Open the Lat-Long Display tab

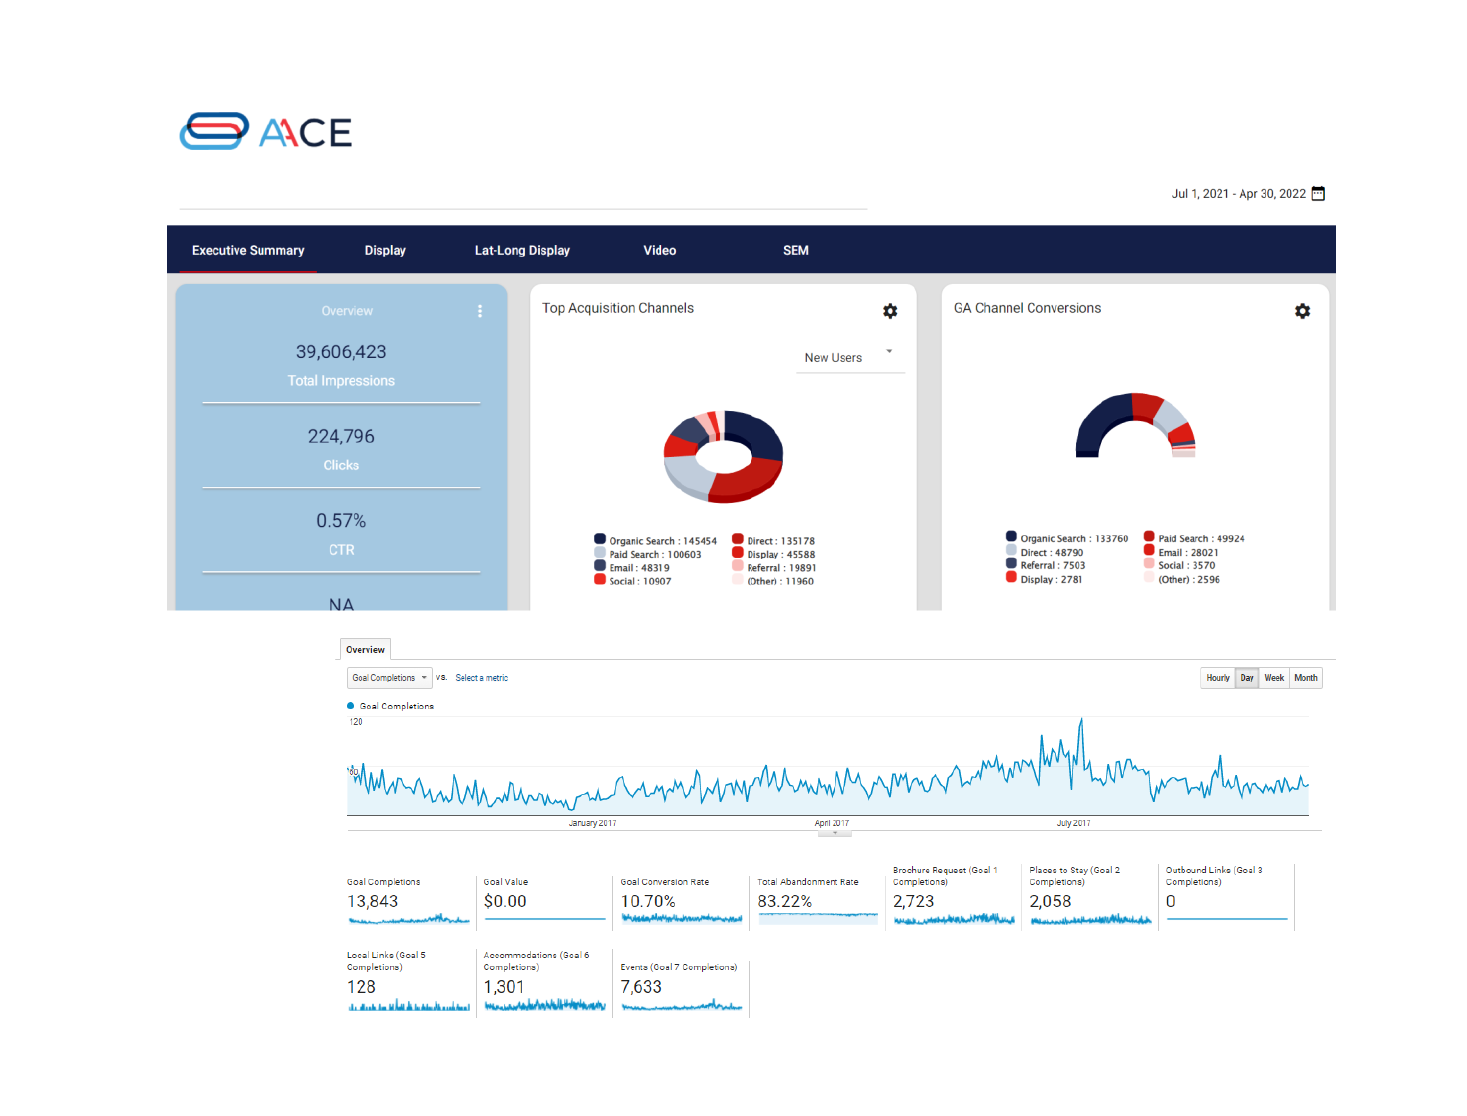click(522, 250)
